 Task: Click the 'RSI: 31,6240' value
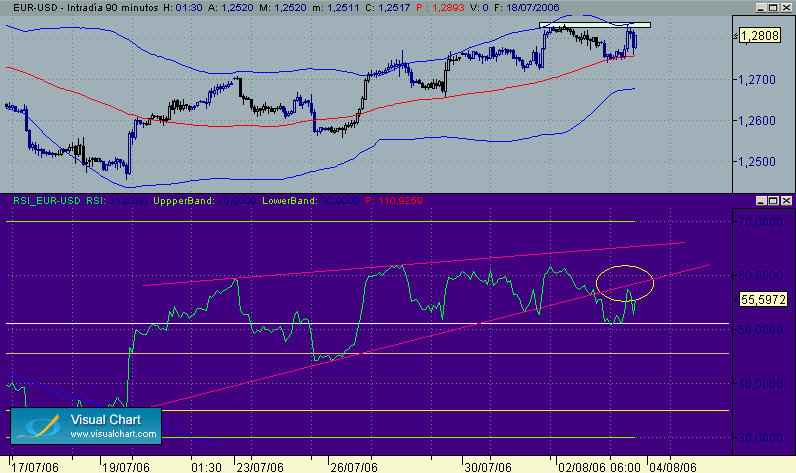(117, 201)
